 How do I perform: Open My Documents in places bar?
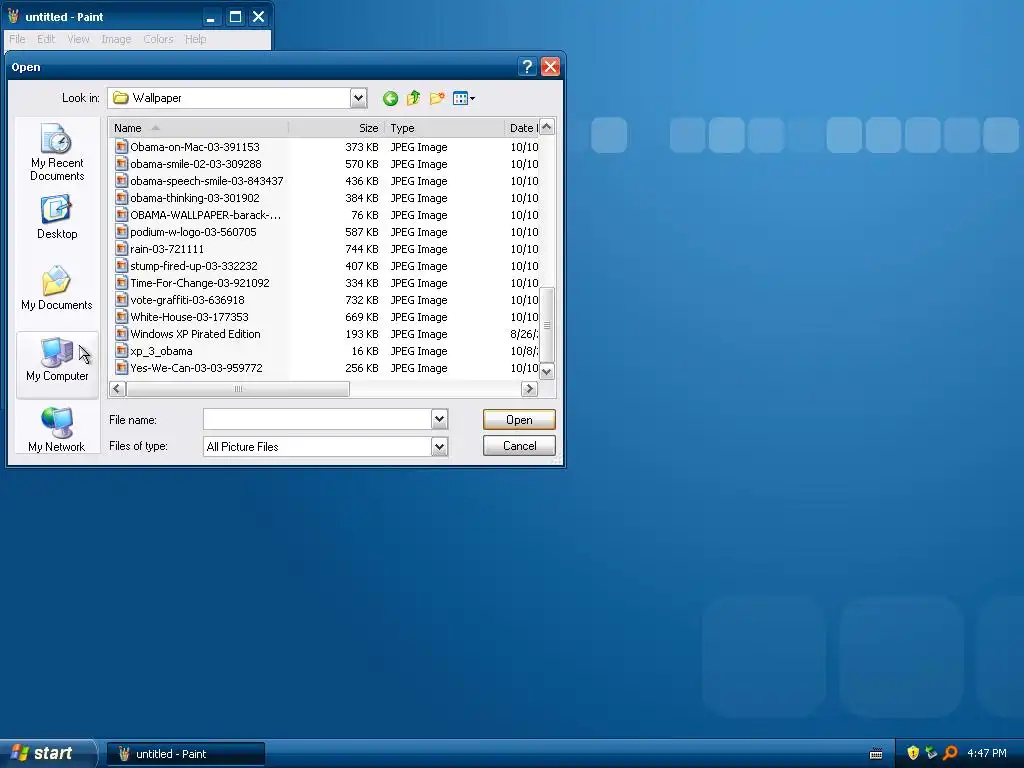coord(57,288)
